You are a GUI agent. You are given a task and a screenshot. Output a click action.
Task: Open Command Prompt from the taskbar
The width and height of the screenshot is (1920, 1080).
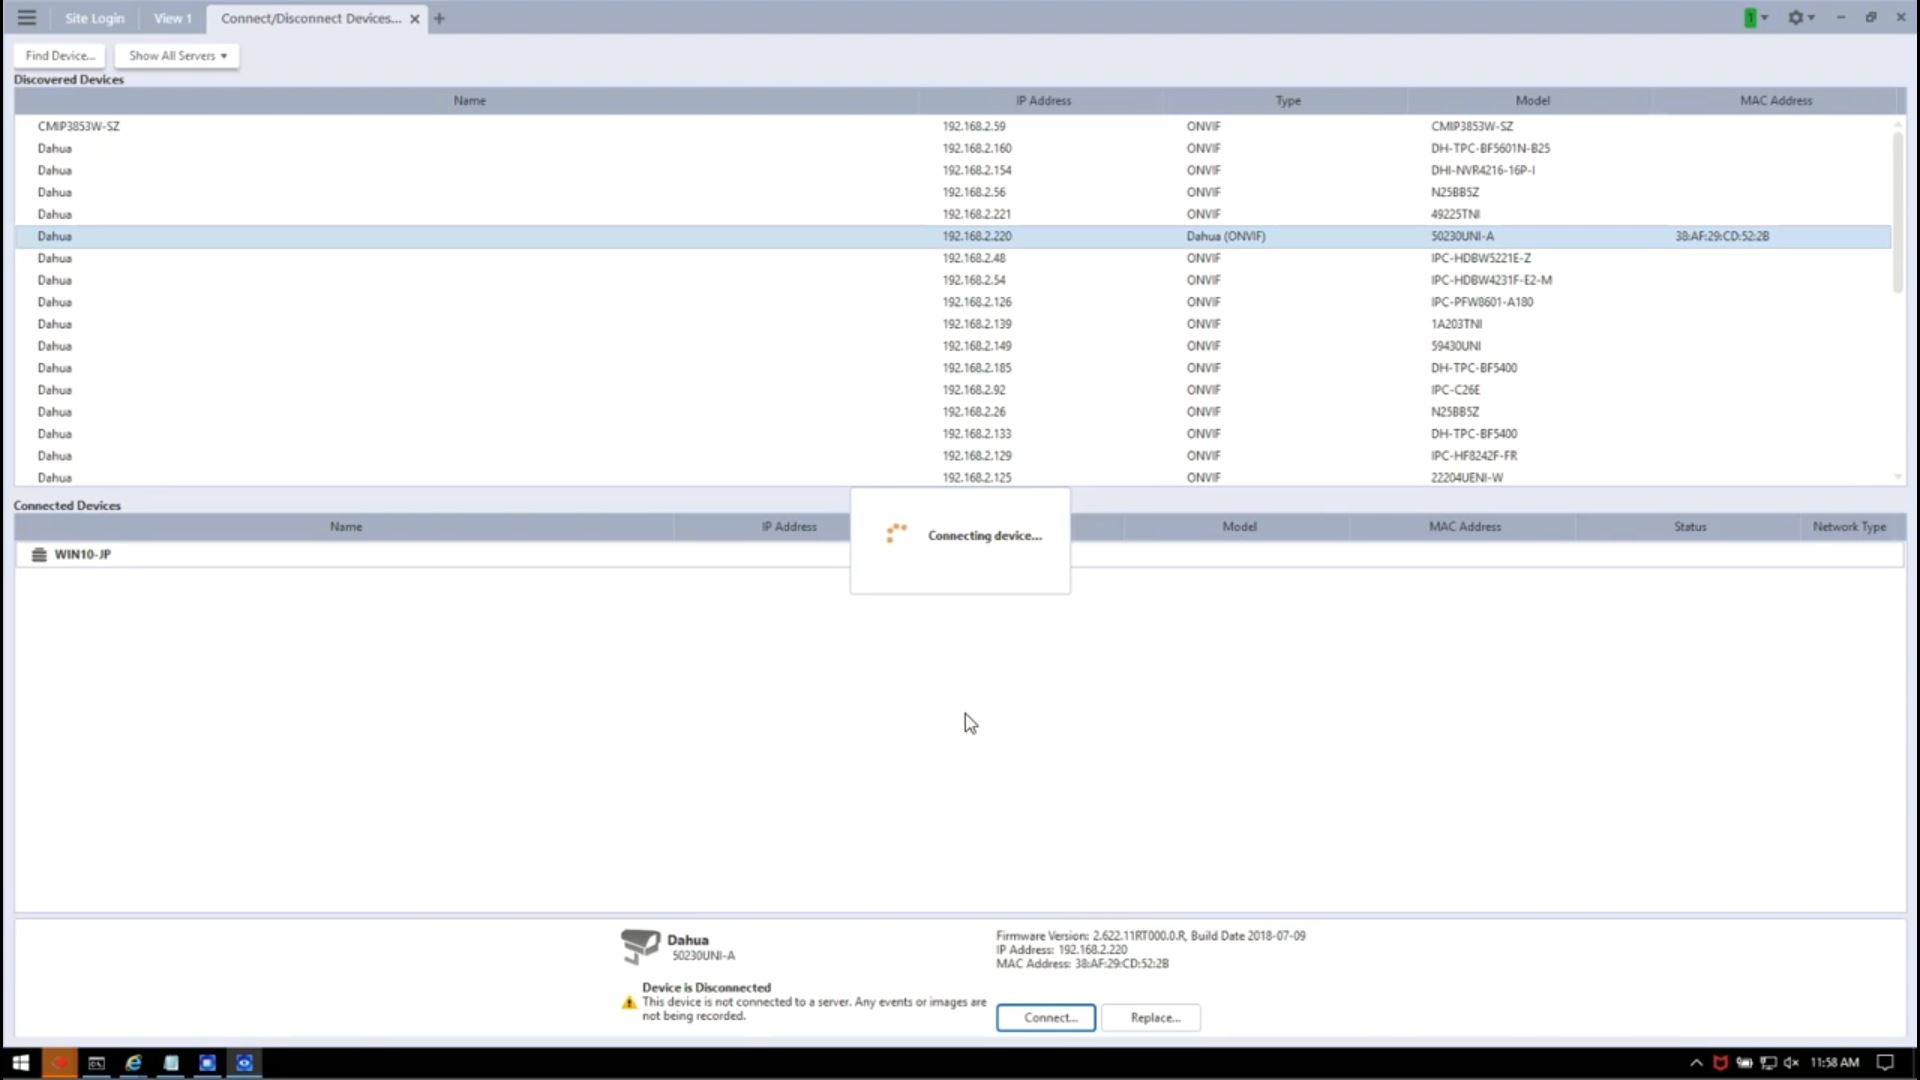(96, 1063)
